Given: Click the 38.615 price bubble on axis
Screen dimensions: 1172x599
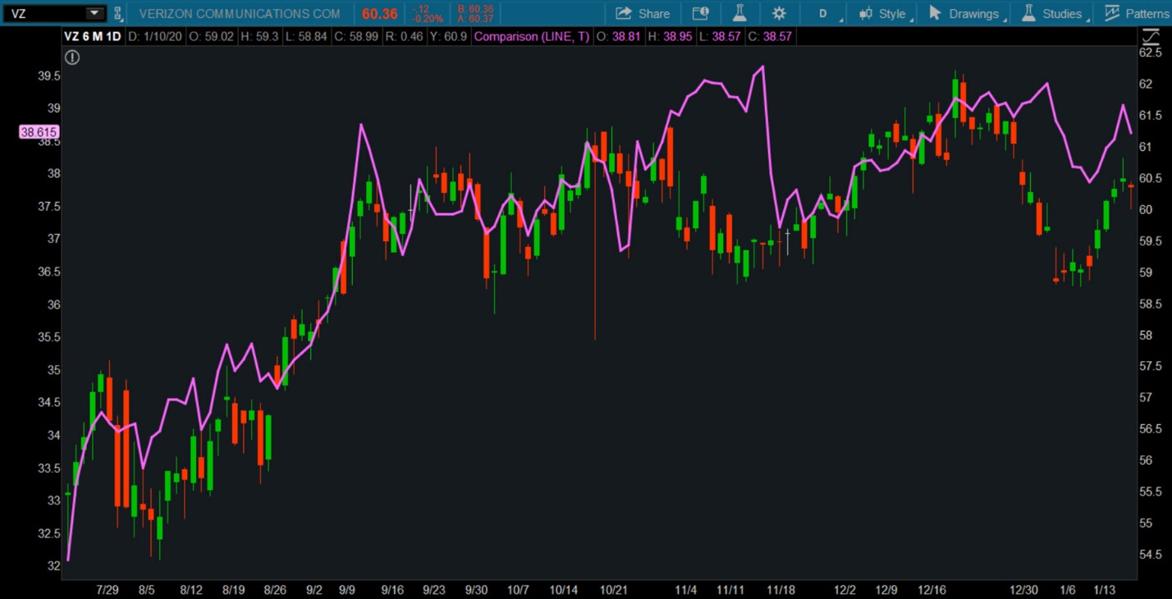Looking at the screenshot, I should (39, 132).
